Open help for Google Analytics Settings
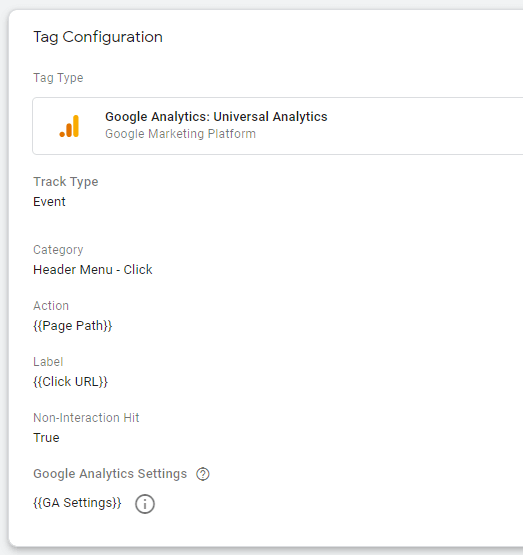Viewport: 523px width, 555px height. (203, 474)
